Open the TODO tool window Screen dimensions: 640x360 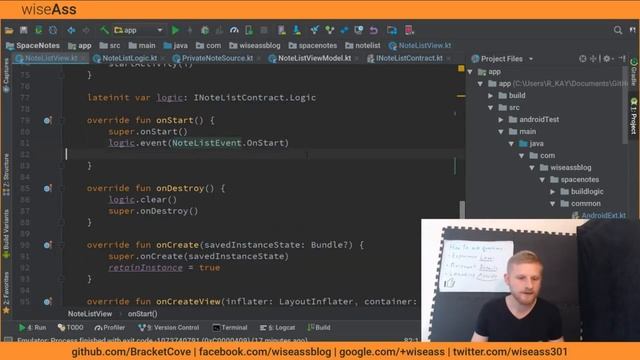(71, 328)
